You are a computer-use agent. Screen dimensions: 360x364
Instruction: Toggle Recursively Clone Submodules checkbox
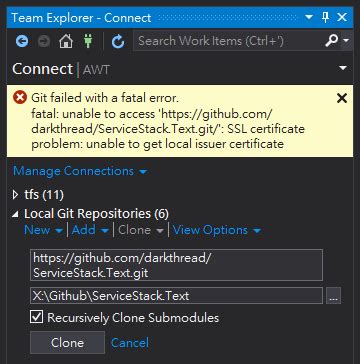[36, 317]
